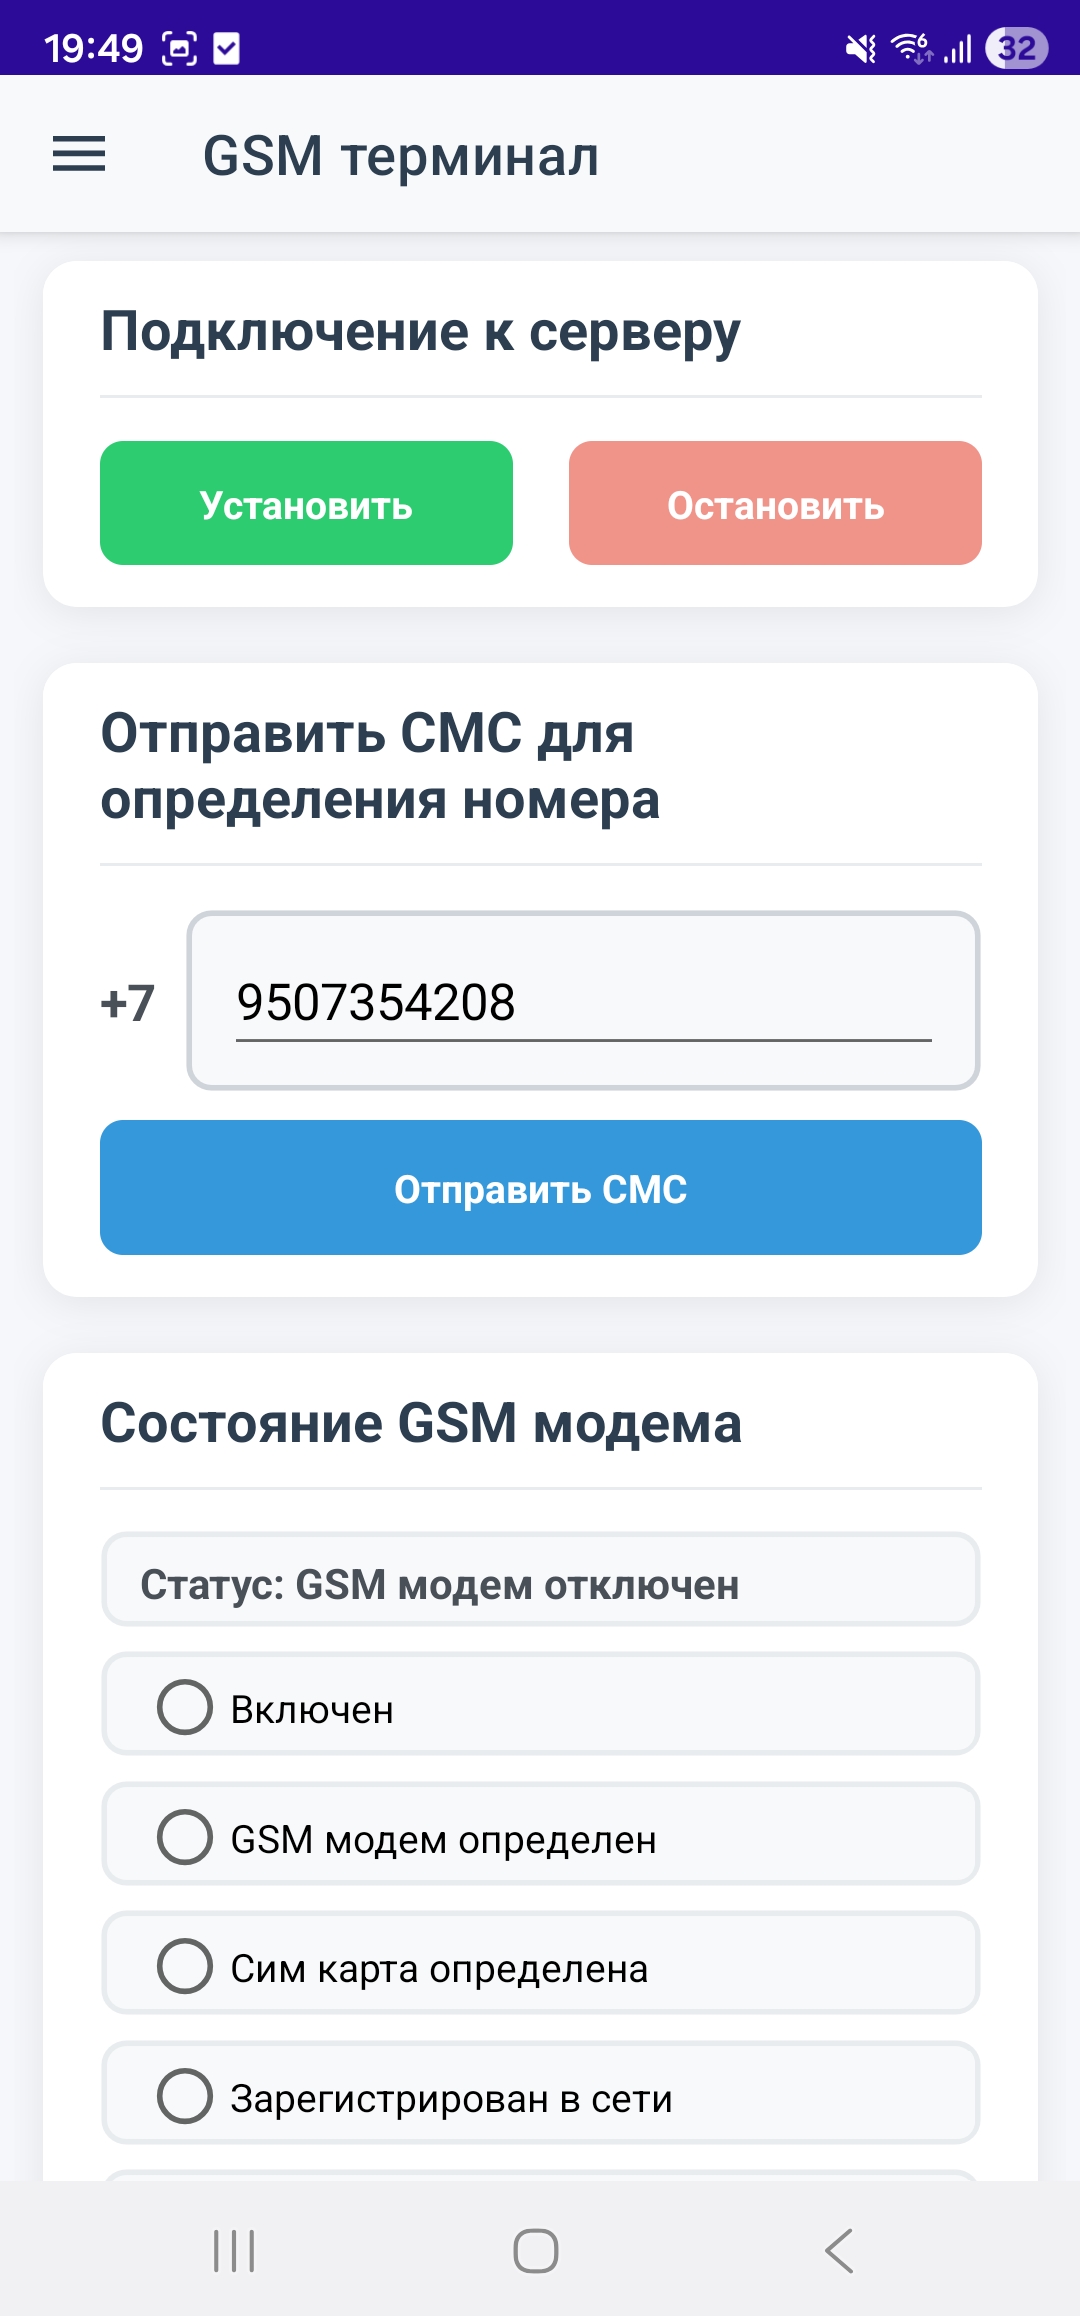Screen dimensions: 1080x2316
Task: Tap the GSM modem status text box
Action: (x=540, y=1580)
